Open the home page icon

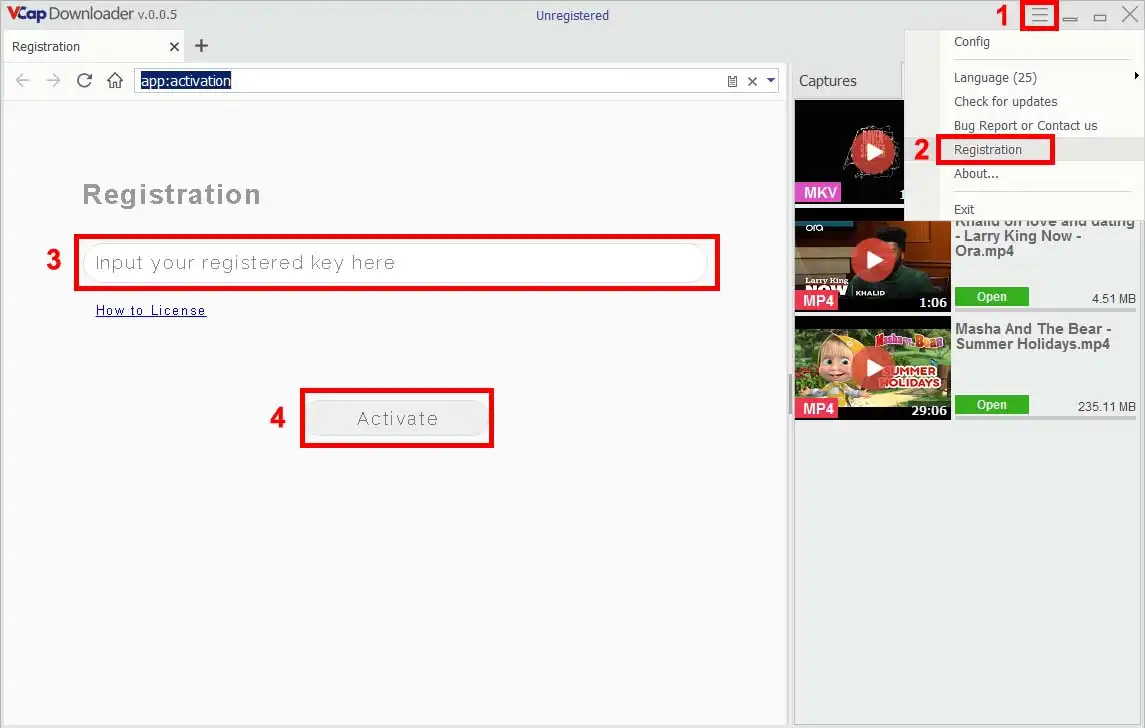[115, 80]
